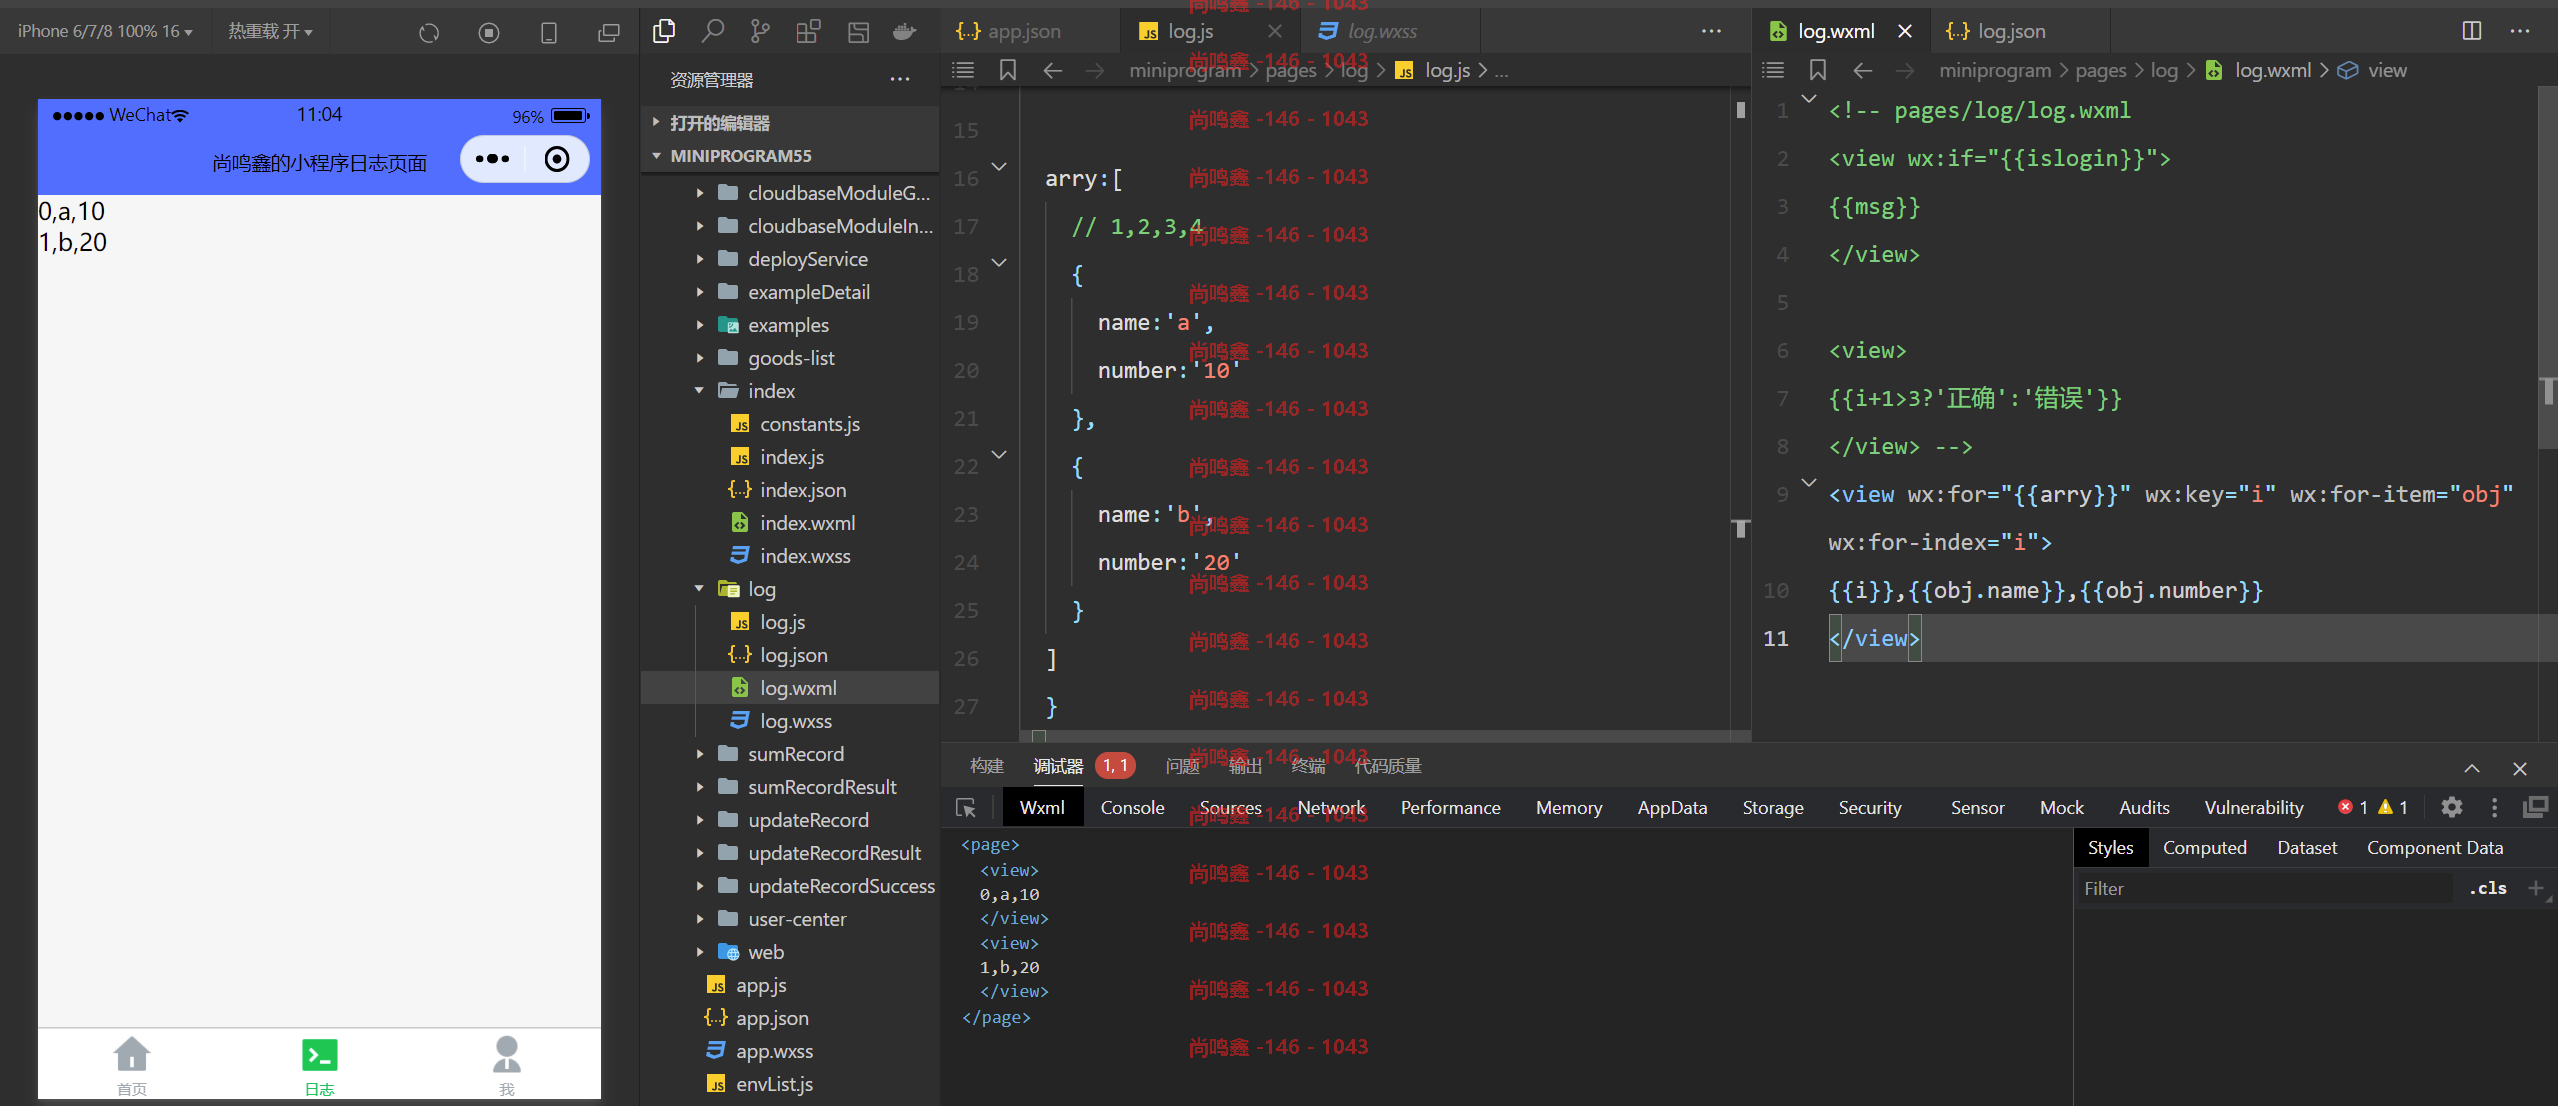The width and height of the screenshot is (2558, 1106).
Task: Toggle the phone device icon
Action: click(549, 33)
